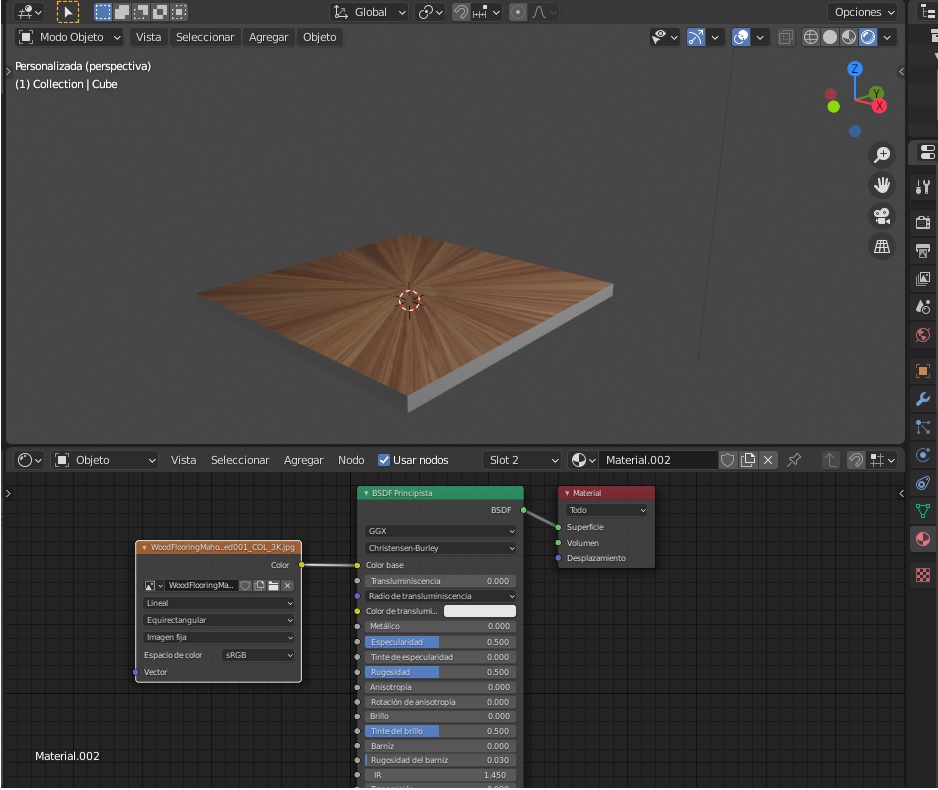
Task: Open the Opciones button
Action: 864,12
